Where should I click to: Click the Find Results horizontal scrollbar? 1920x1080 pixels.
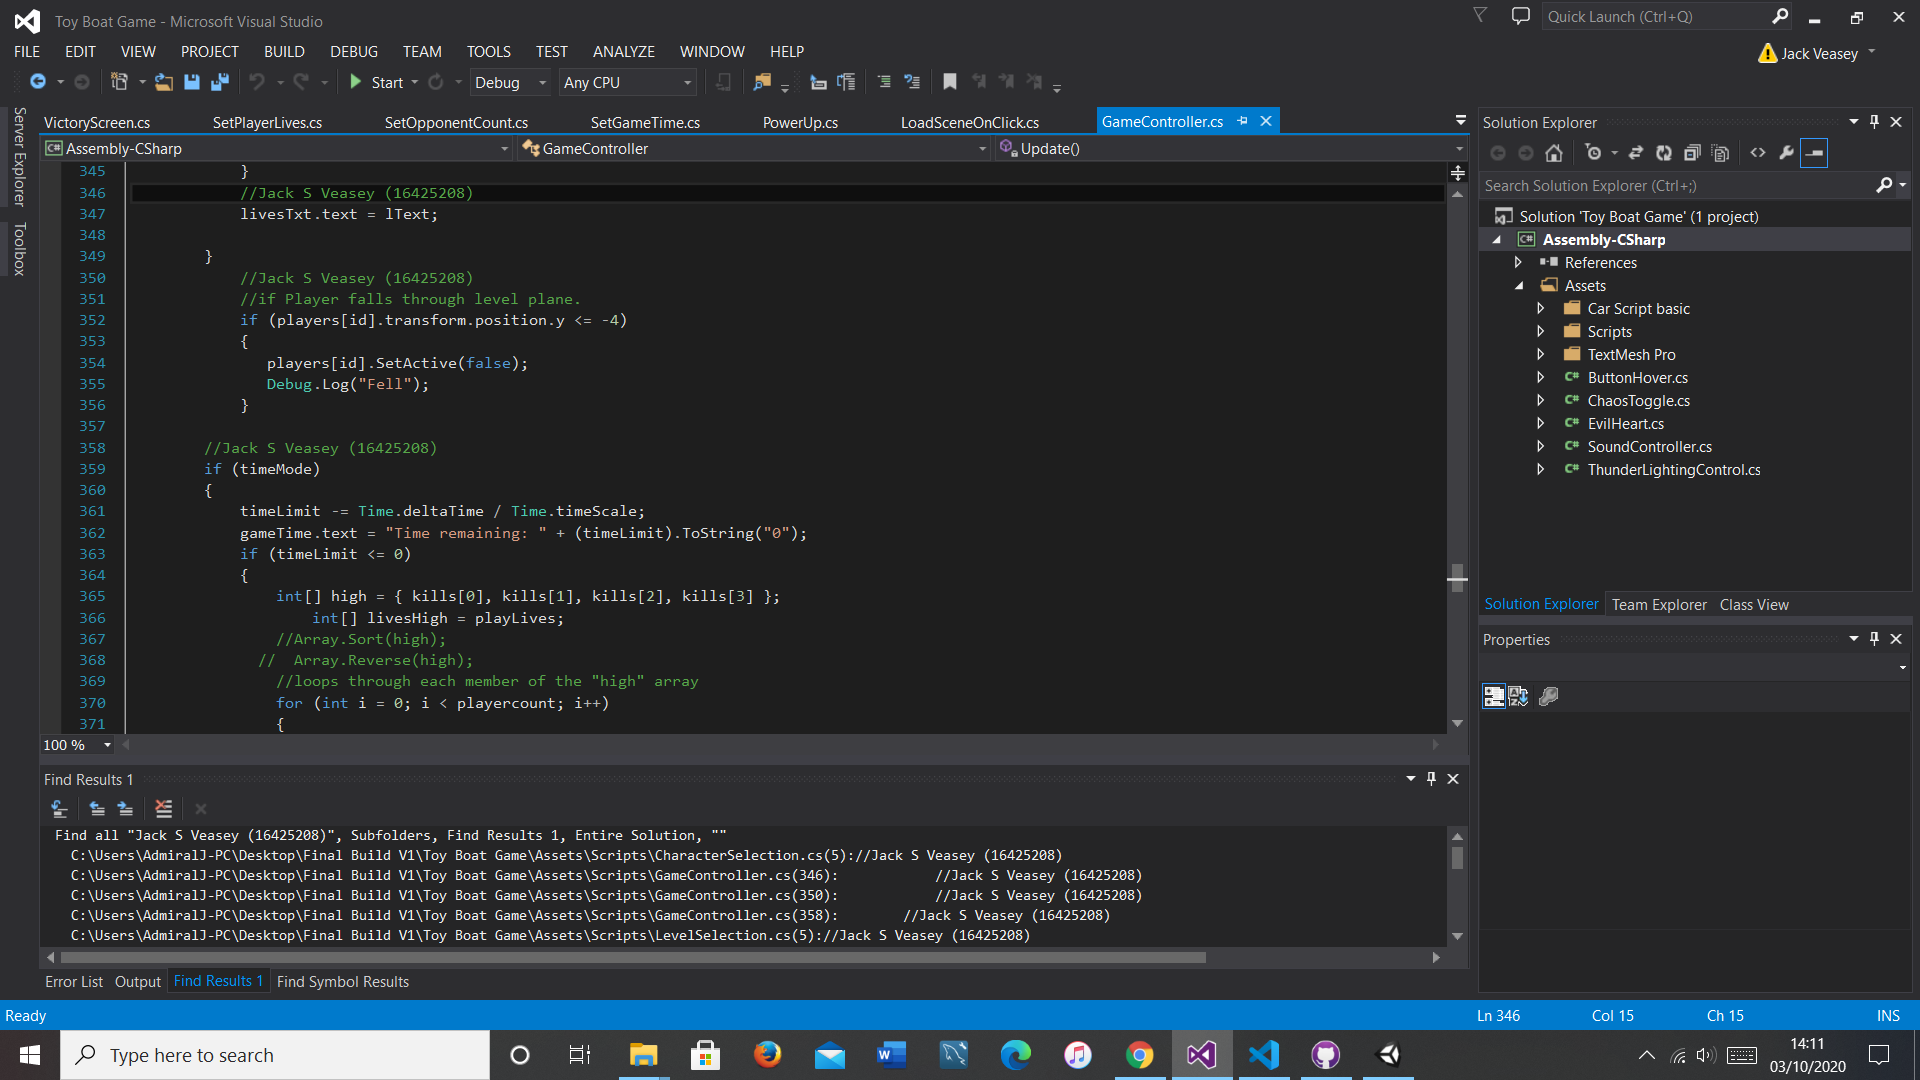click(x=632, y=957)
